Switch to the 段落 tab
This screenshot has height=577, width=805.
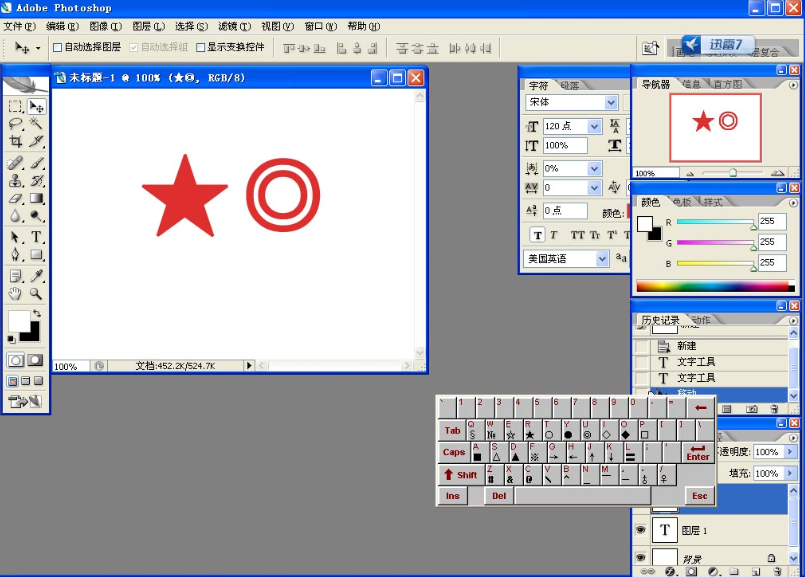pos(570,86)
